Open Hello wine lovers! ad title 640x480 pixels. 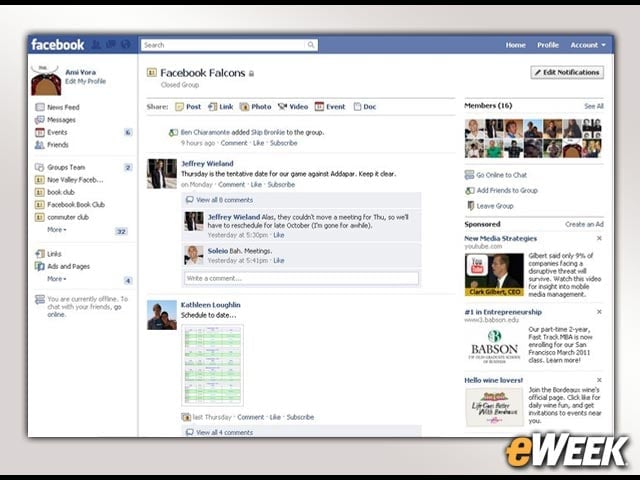point(493,380)
